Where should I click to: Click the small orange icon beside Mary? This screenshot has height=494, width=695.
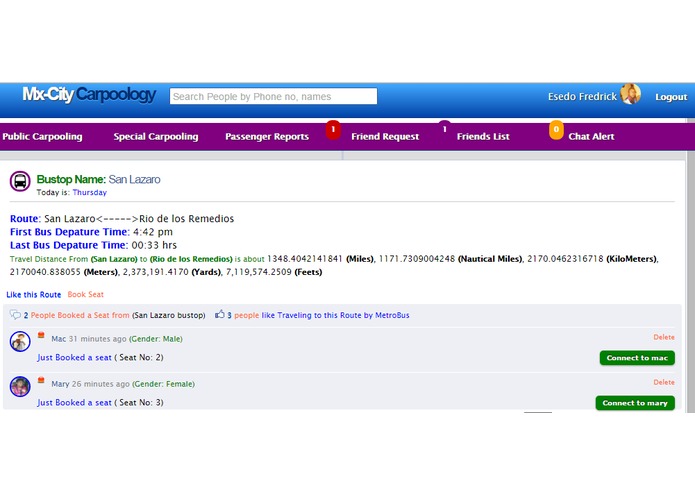(x=41, y=380)
